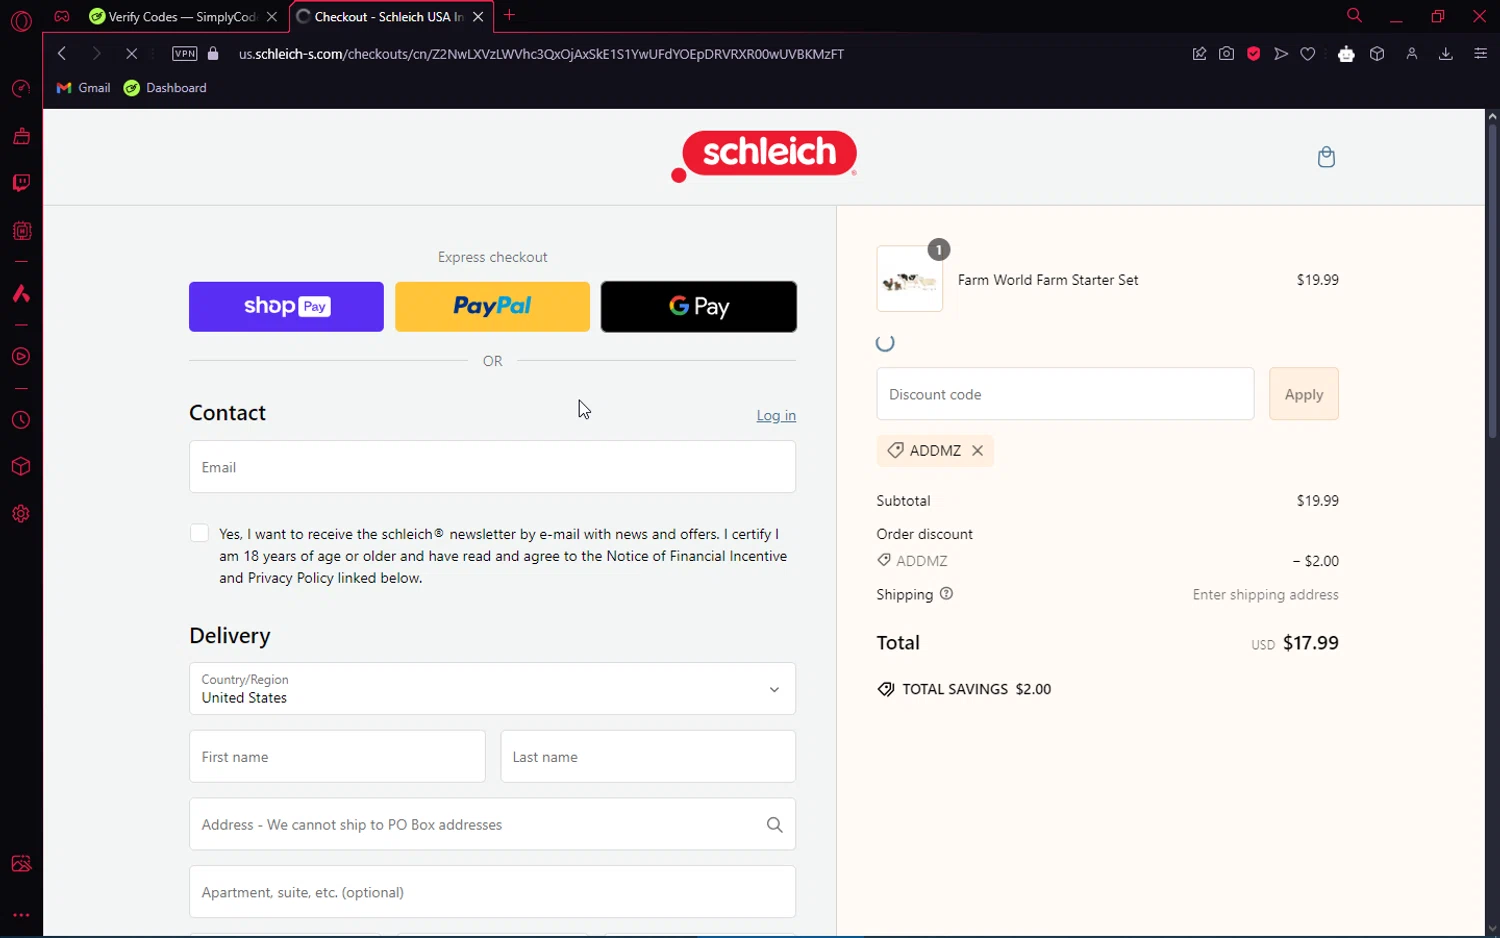Open History clock sidebar icon

(x=21, y=421)
